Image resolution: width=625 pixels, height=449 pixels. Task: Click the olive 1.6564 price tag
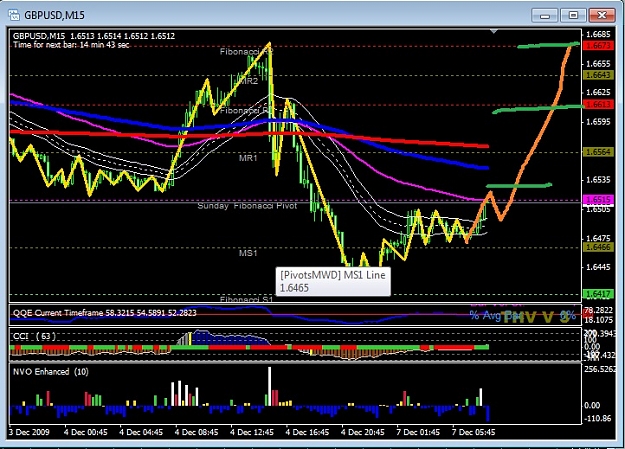tap(598, 152)
